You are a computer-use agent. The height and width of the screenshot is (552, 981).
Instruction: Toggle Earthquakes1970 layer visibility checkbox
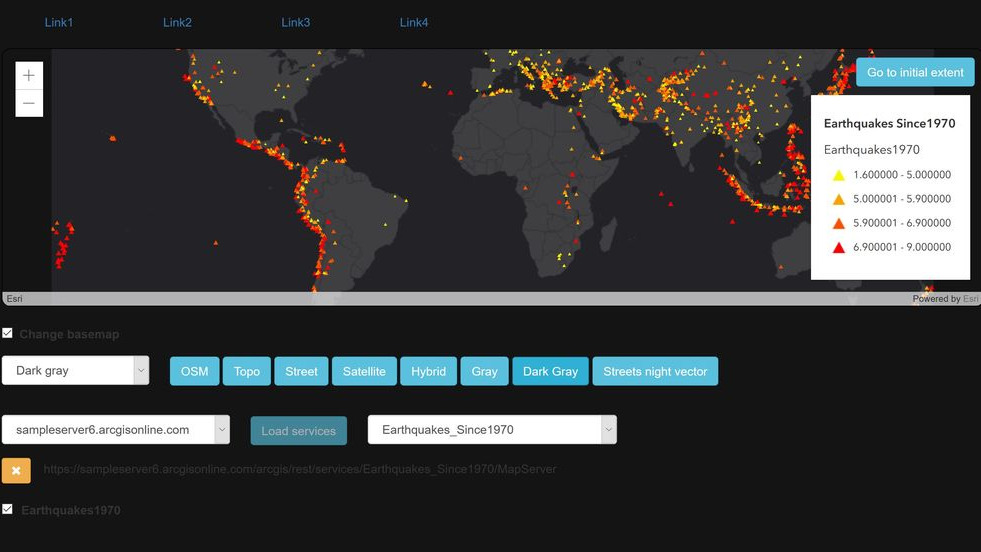coord(8,509)
